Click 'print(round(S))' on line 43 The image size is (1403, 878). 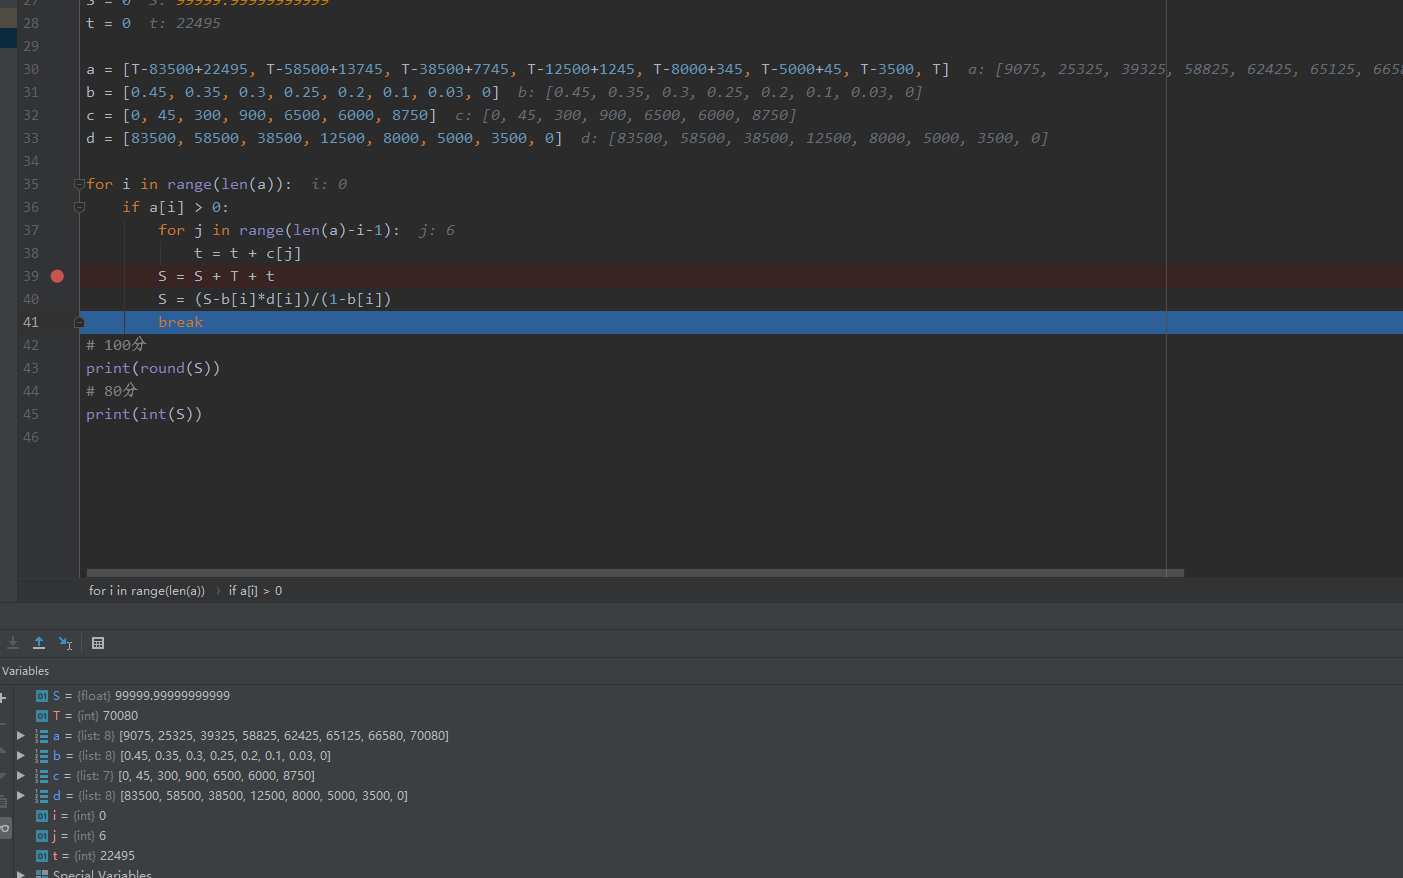tap(153, 368)
